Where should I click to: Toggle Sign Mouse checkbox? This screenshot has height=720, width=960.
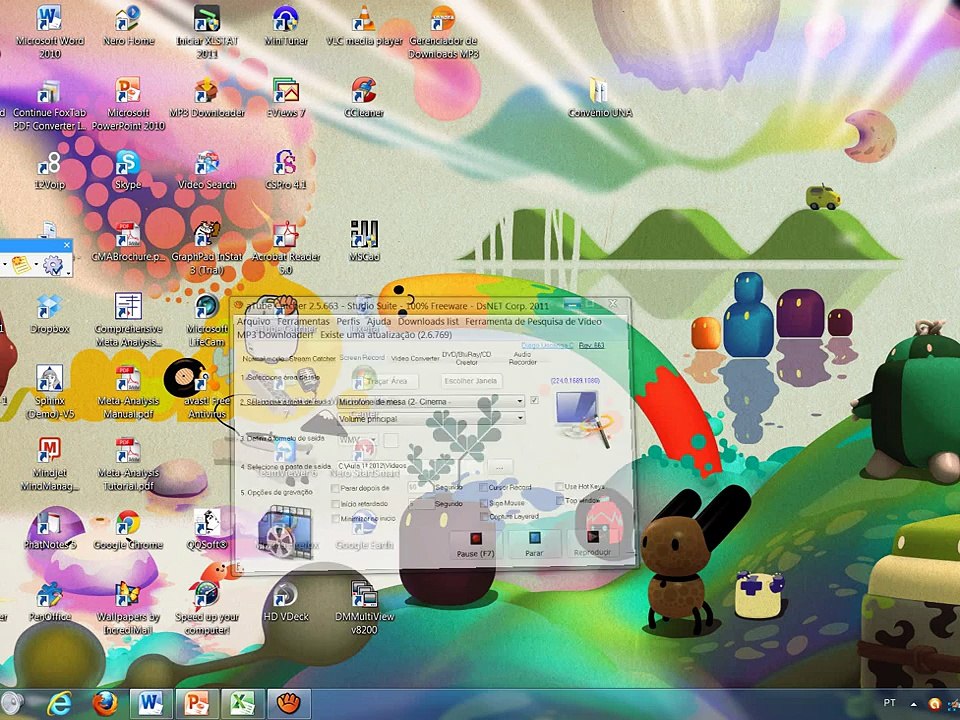(483, 503)
